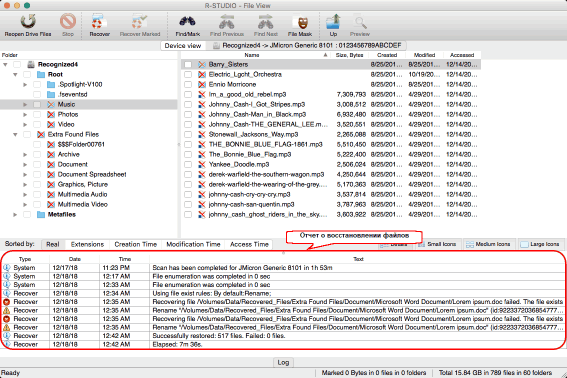Image resolution: width=567 pixels, height=378 pixels.
Task: Switch to Large Icons view
Action: coord(541,244)
